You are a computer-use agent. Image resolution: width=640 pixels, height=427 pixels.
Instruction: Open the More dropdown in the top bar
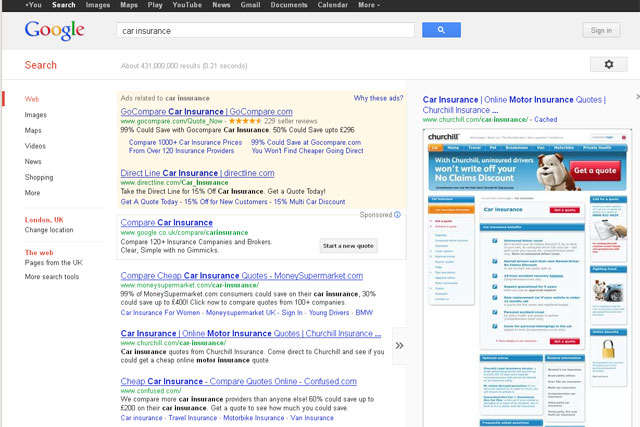tap(369, 5)
